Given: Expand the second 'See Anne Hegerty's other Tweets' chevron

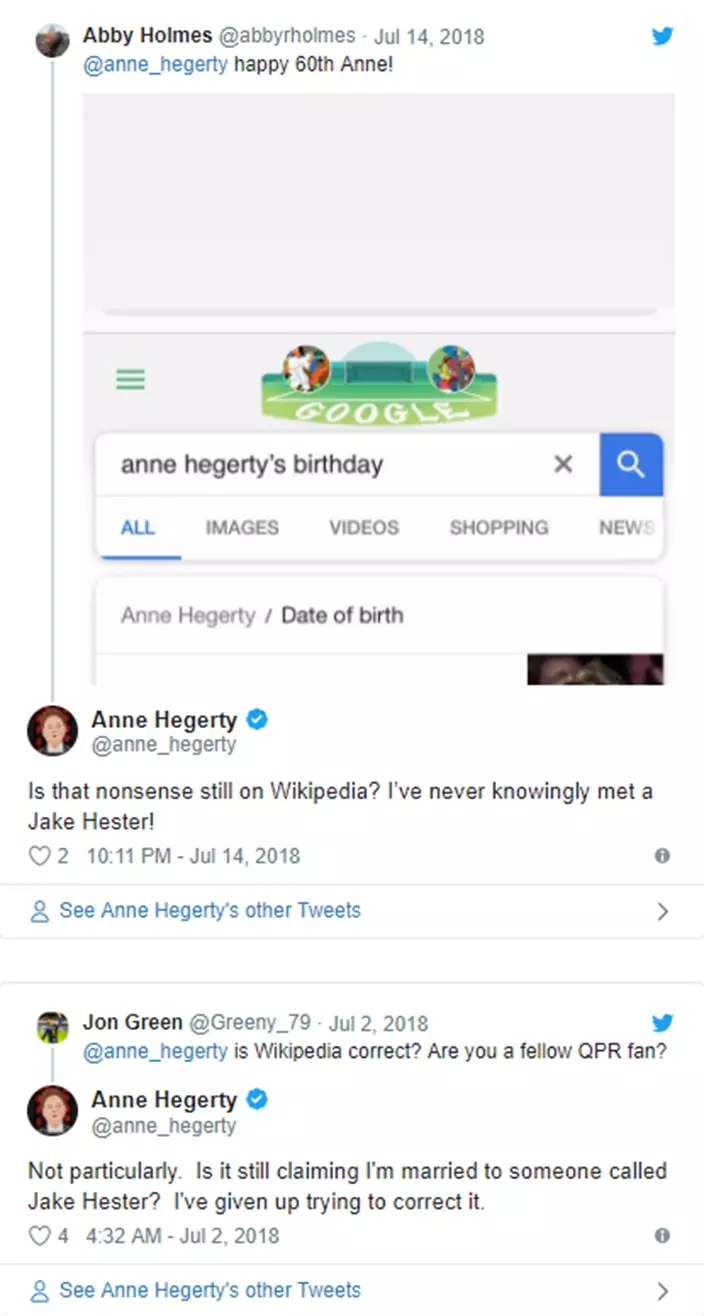Looking at the screenshot, I should (x=662, y=1291).
